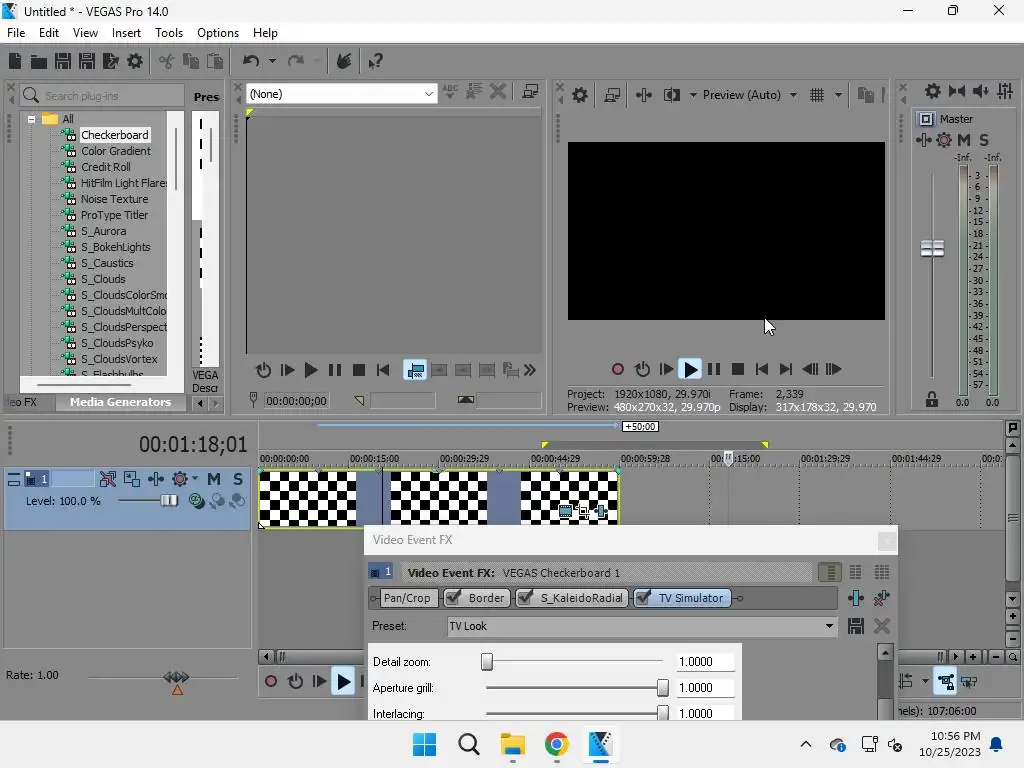Click Master bus FX icon
The width and height of the screenshot is (1024, 768).
(x=923, y=140)
